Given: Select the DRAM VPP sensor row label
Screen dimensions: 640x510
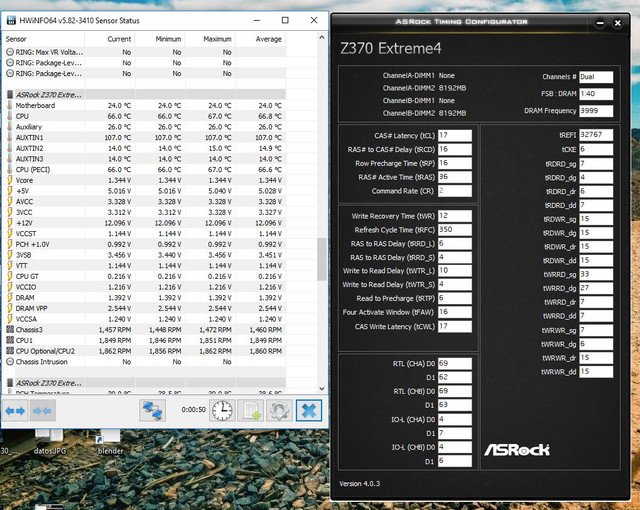Looking at the screenshot, I should tap(31, 308).
